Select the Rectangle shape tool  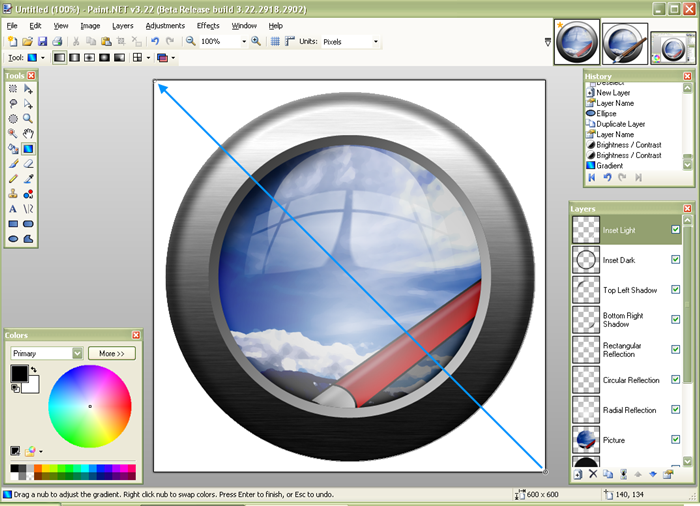point(13,224)
